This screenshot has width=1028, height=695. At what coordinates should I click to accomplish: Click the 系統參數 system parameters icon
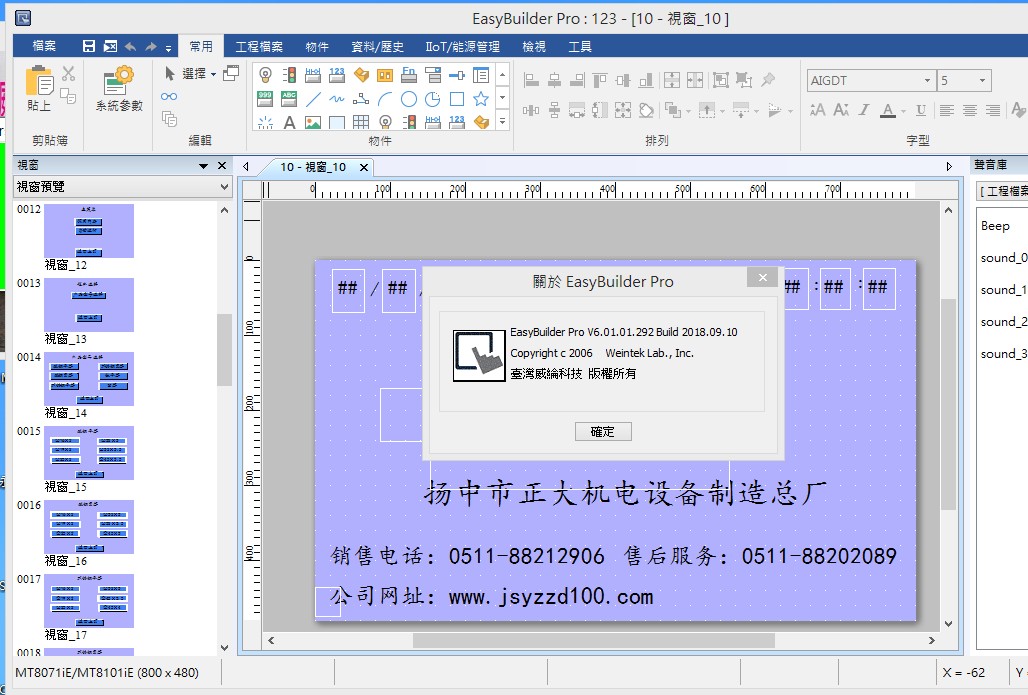point(119,88)
